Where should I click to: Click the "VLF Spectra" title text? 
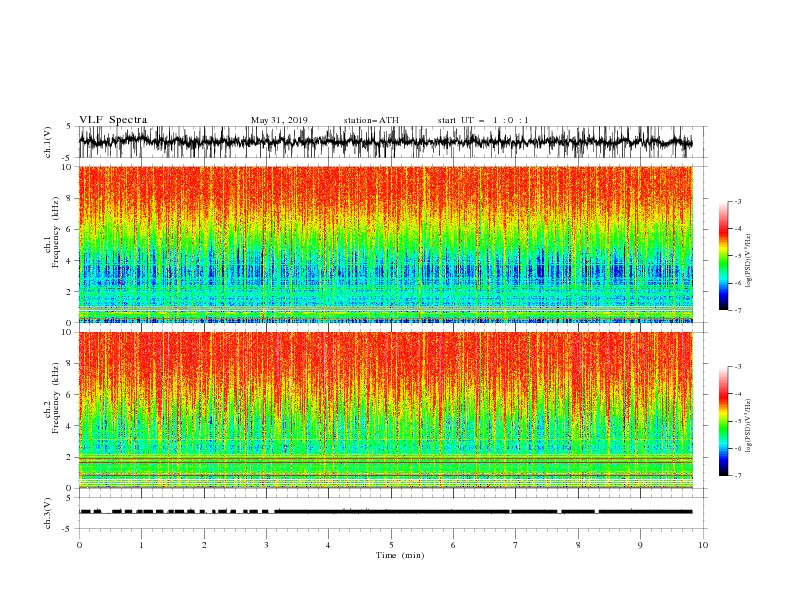pos(113,120)
